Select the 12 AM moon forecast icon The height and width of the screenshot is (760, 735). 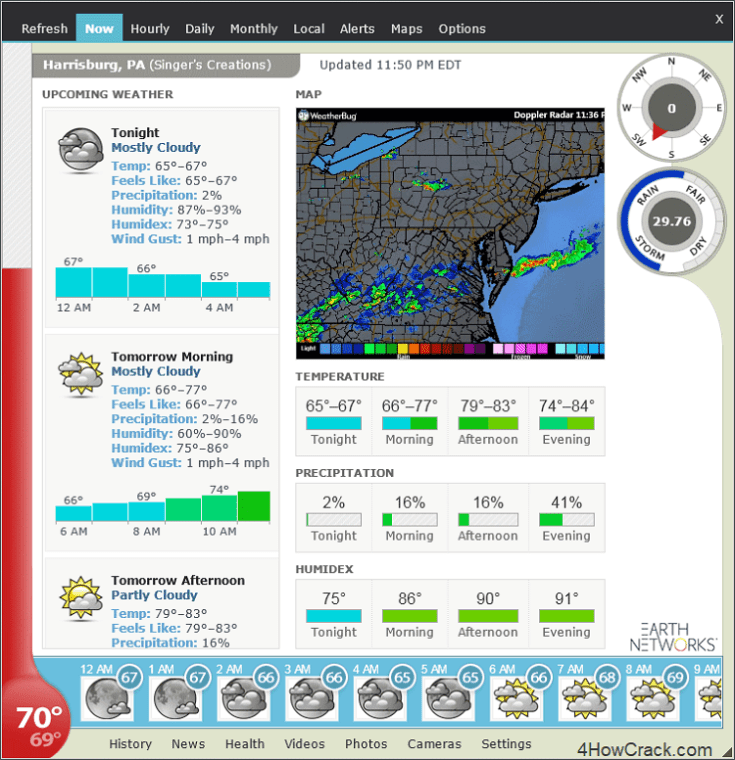point(107,698)
